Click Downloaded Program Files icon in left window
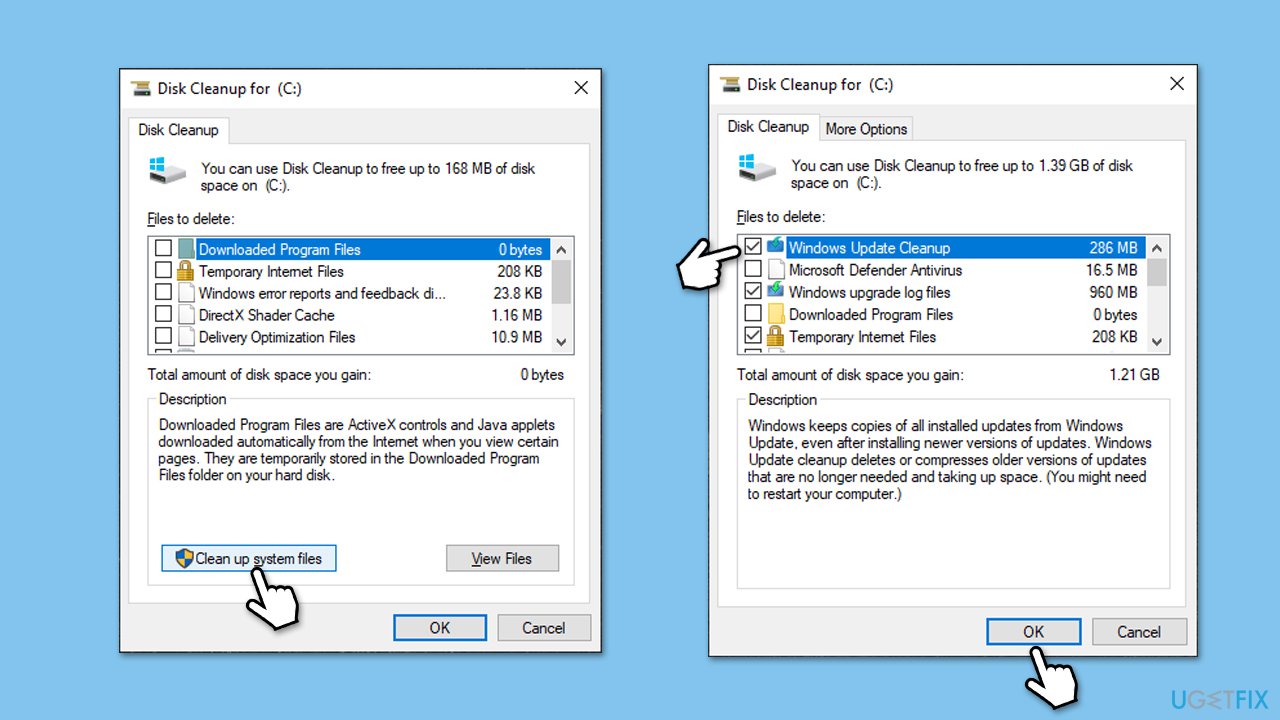Screen dimensions: 1280x720 (186, 249)
